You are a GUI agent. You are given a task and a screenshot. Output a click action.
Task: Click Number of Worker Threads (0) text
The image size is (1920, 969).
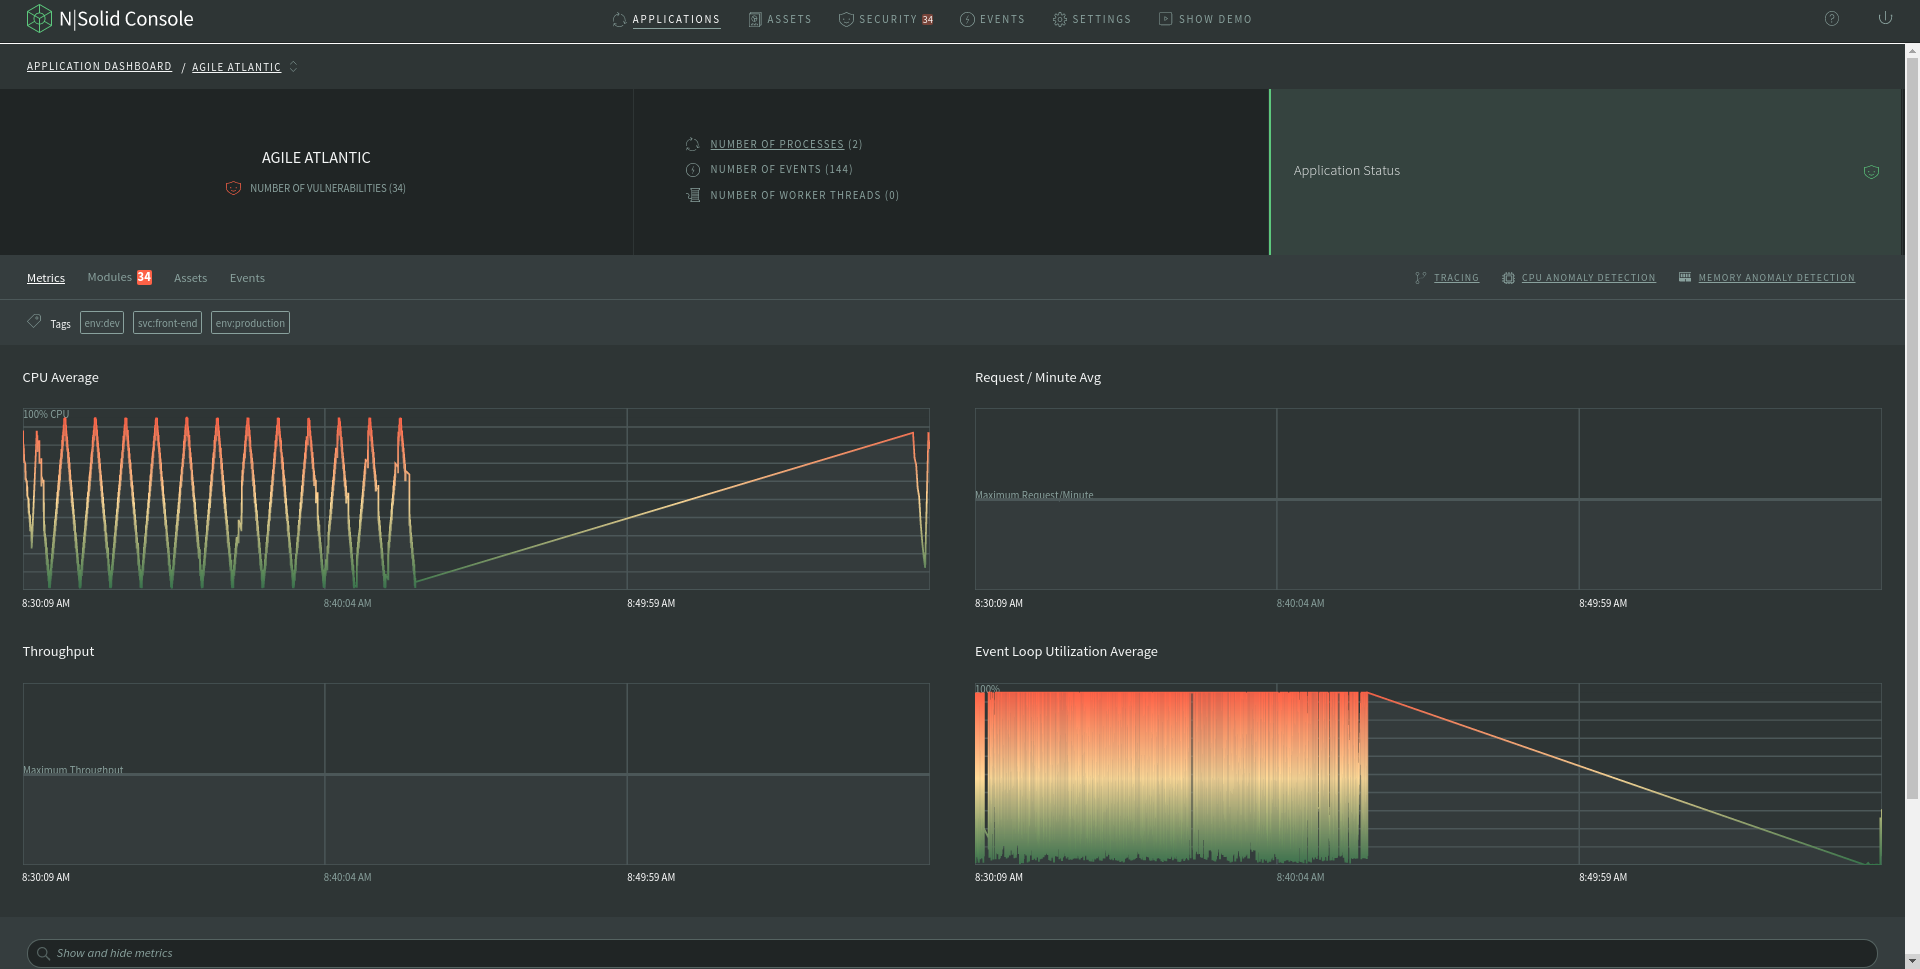click(804, 195)
